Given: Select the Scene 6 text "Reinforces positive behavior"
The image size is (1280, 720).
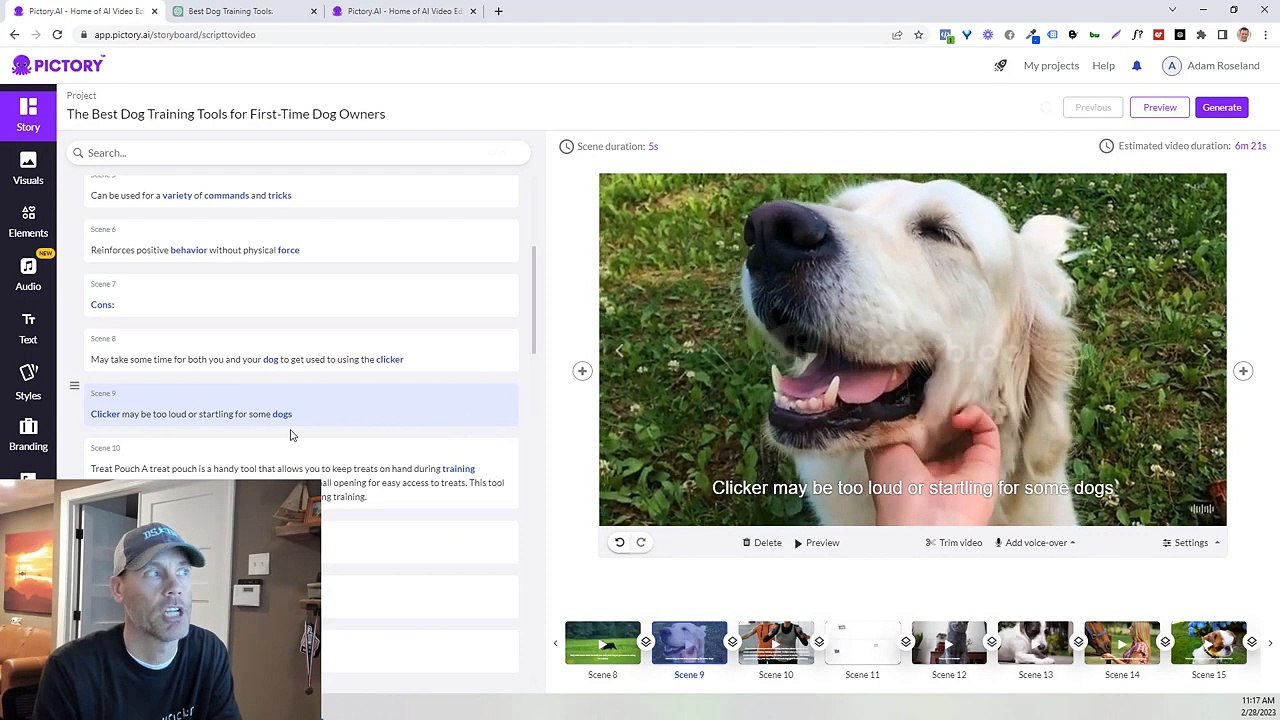Looking at the screenshot, I should pos(149,250).
